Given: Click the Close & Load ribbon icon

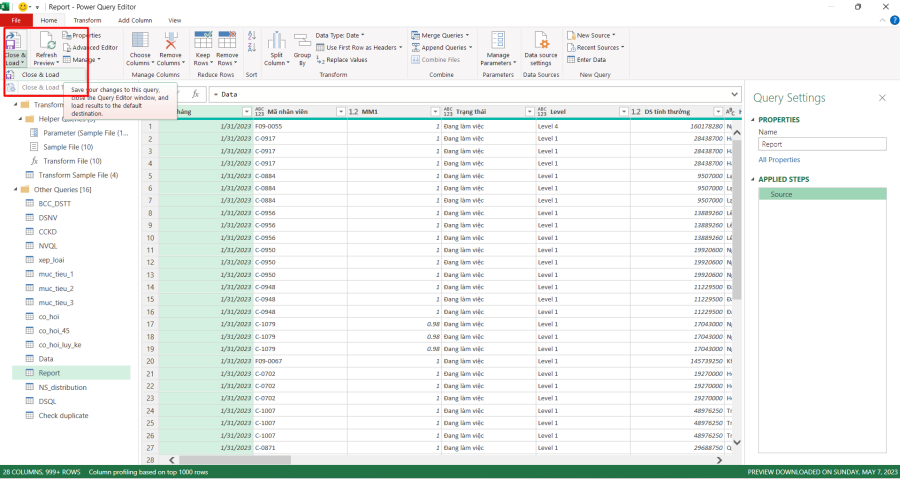Looking at the screenshot, I should pos(13,41).
